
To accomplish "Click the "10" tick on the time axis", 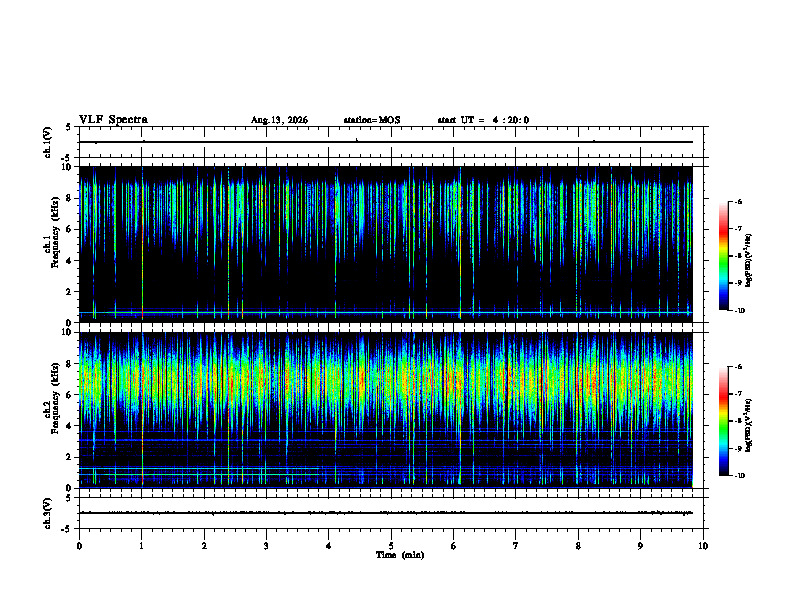I will click(703, 546).
